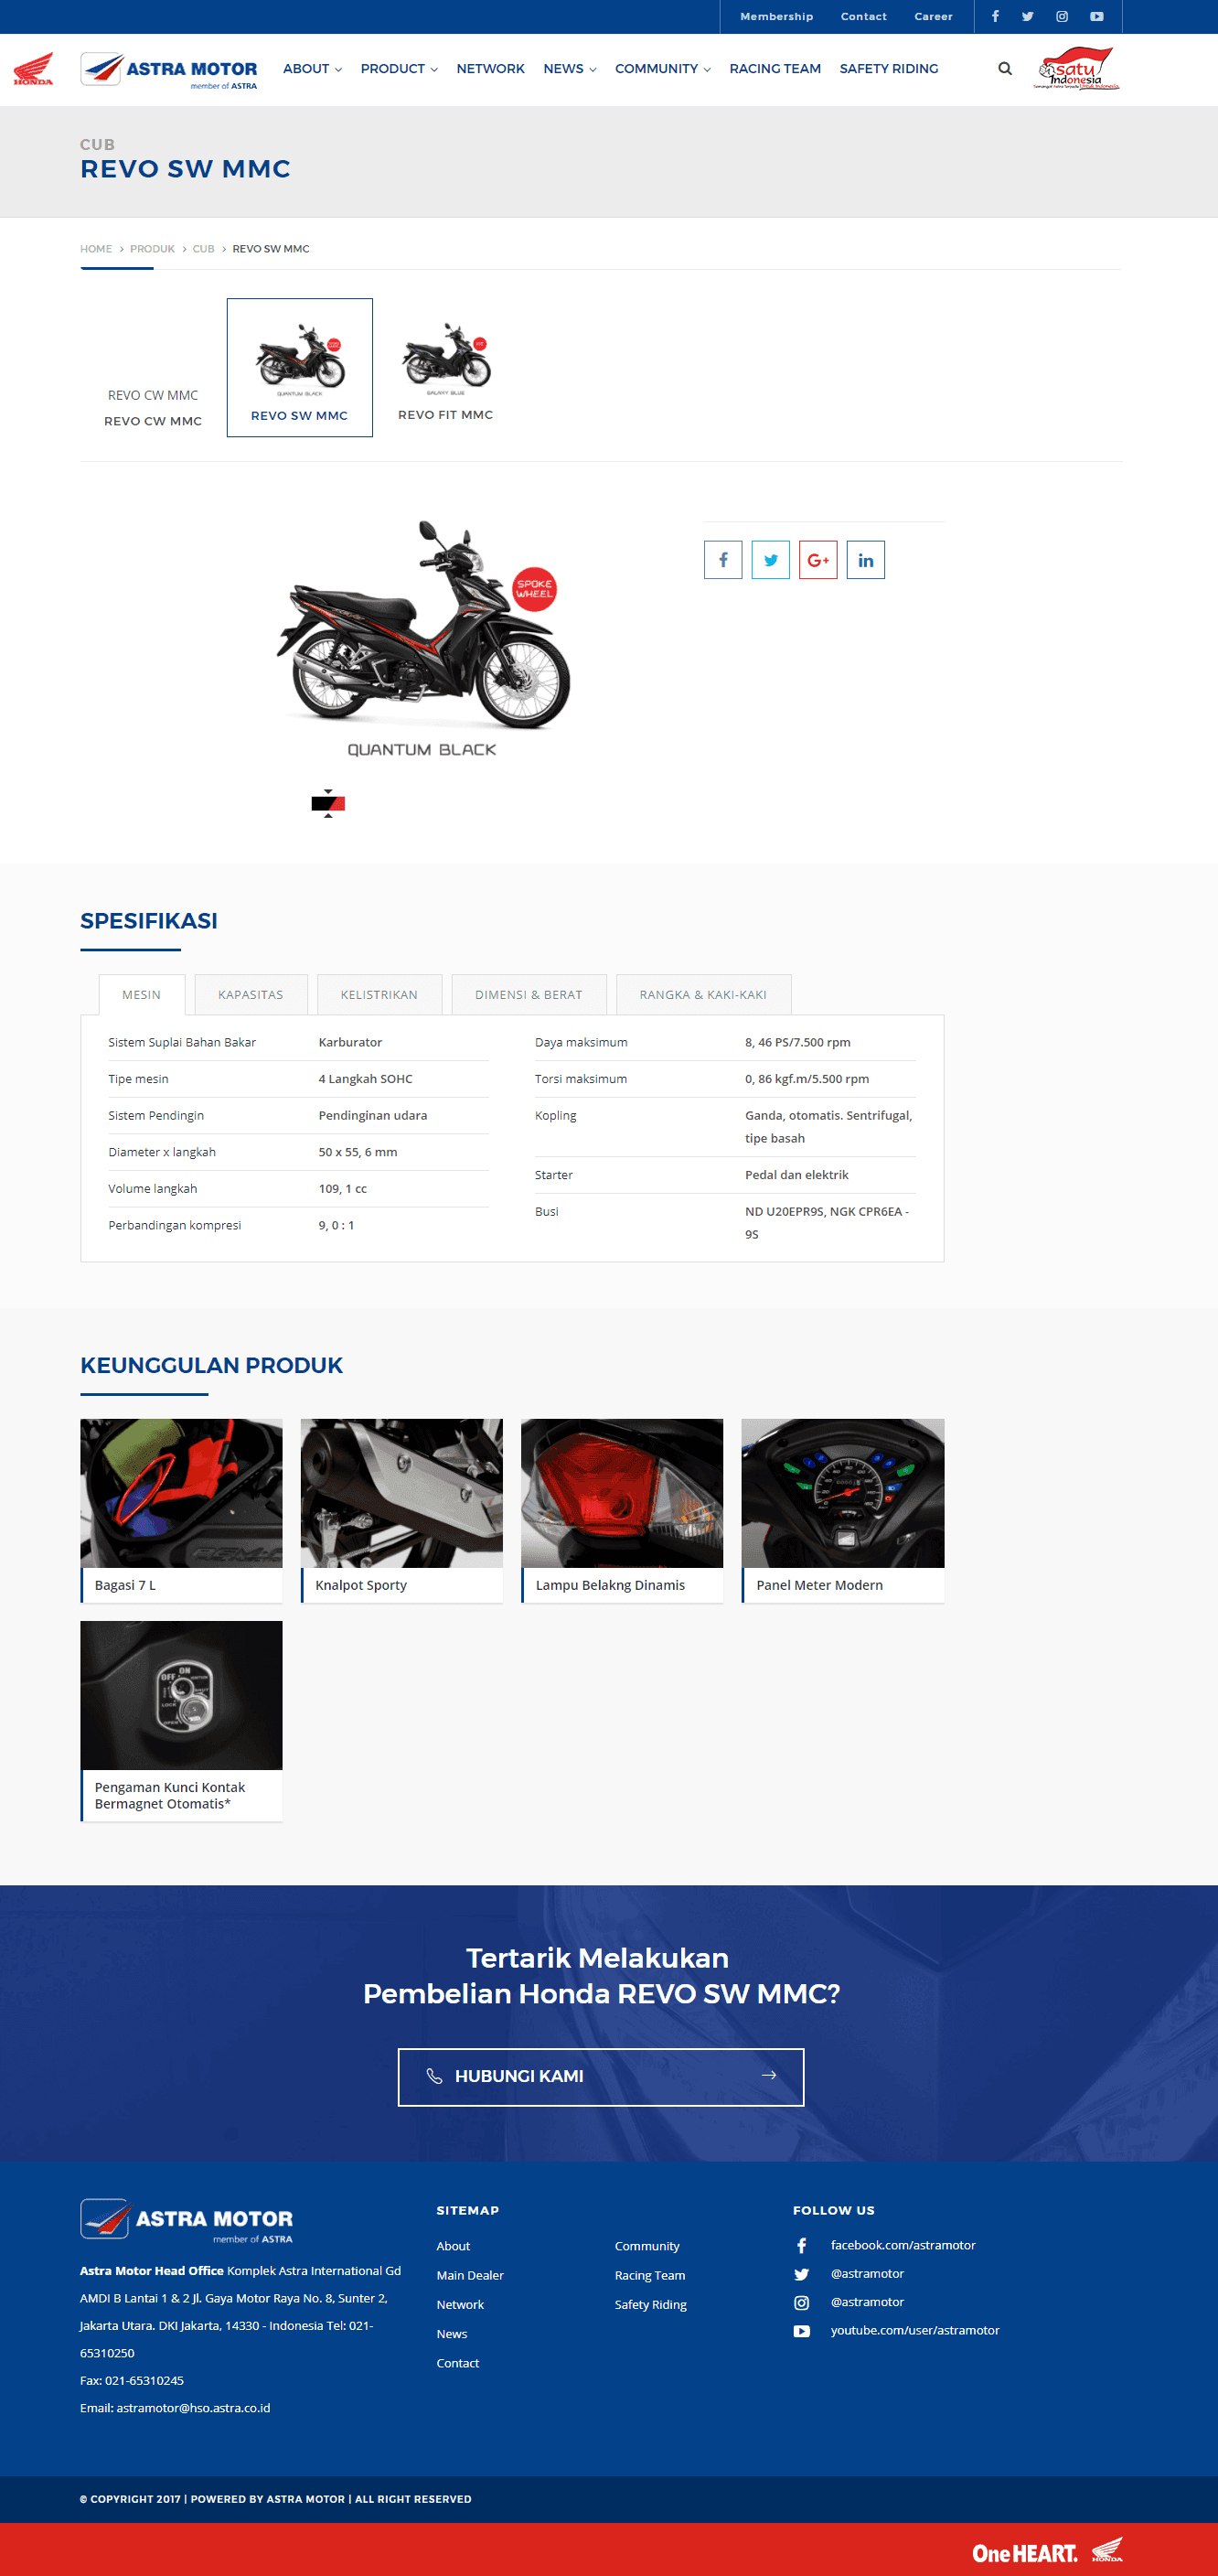Click the Satu Indonesia logo

click(1076, 68)
